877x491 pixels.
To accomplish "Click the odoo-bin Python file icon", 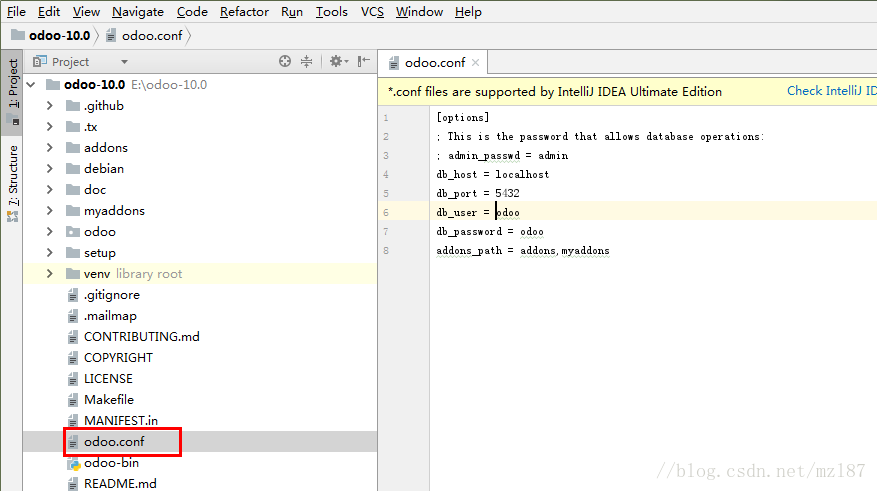I will click(x=73, y=463).
